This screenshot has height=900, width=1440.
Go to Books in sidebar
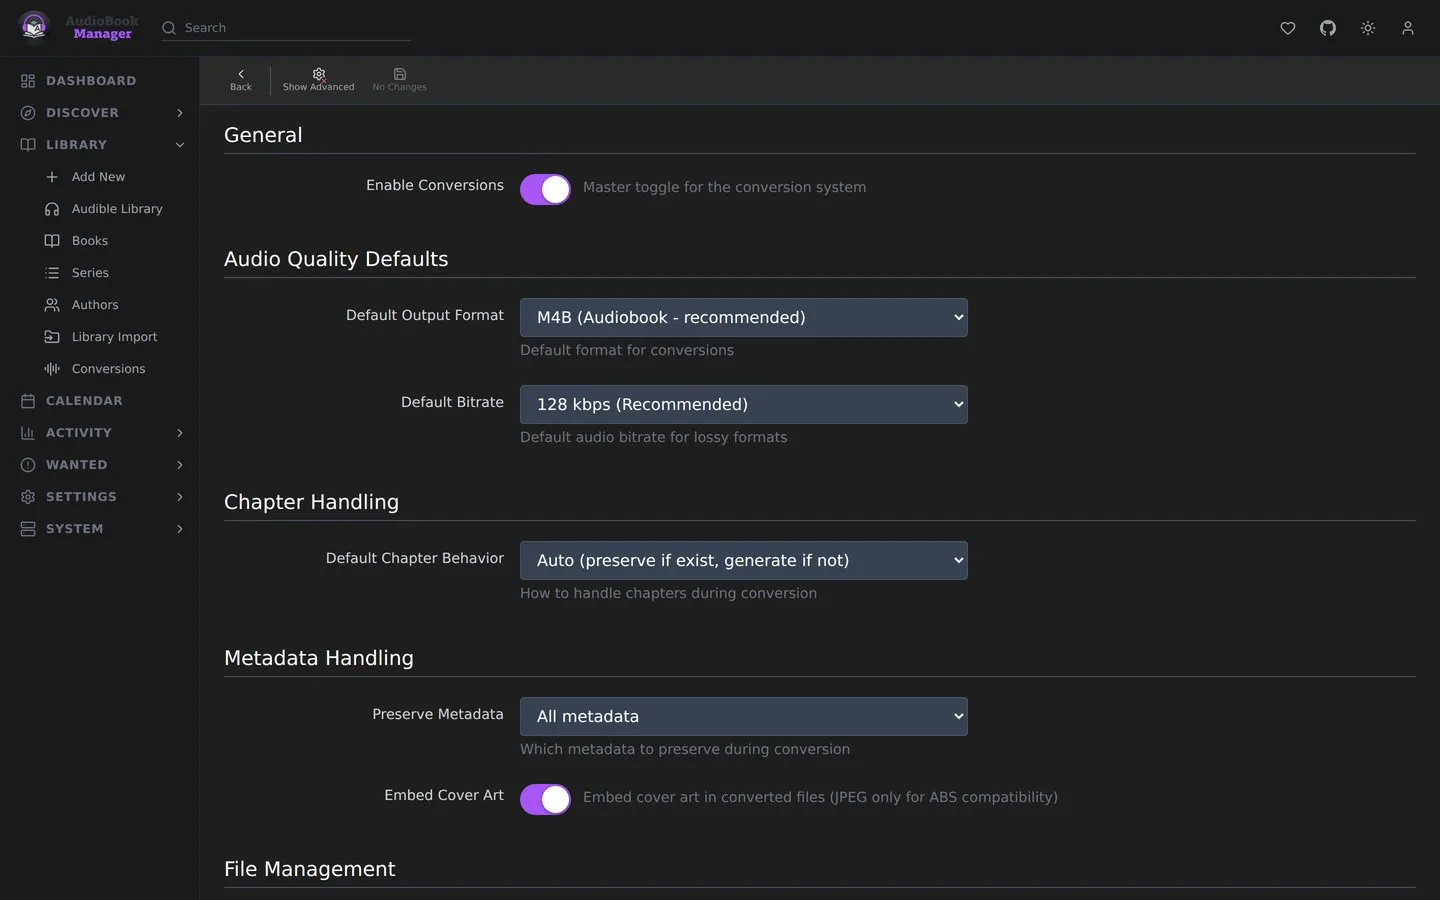pyautogui.click(x=90, y=241)
